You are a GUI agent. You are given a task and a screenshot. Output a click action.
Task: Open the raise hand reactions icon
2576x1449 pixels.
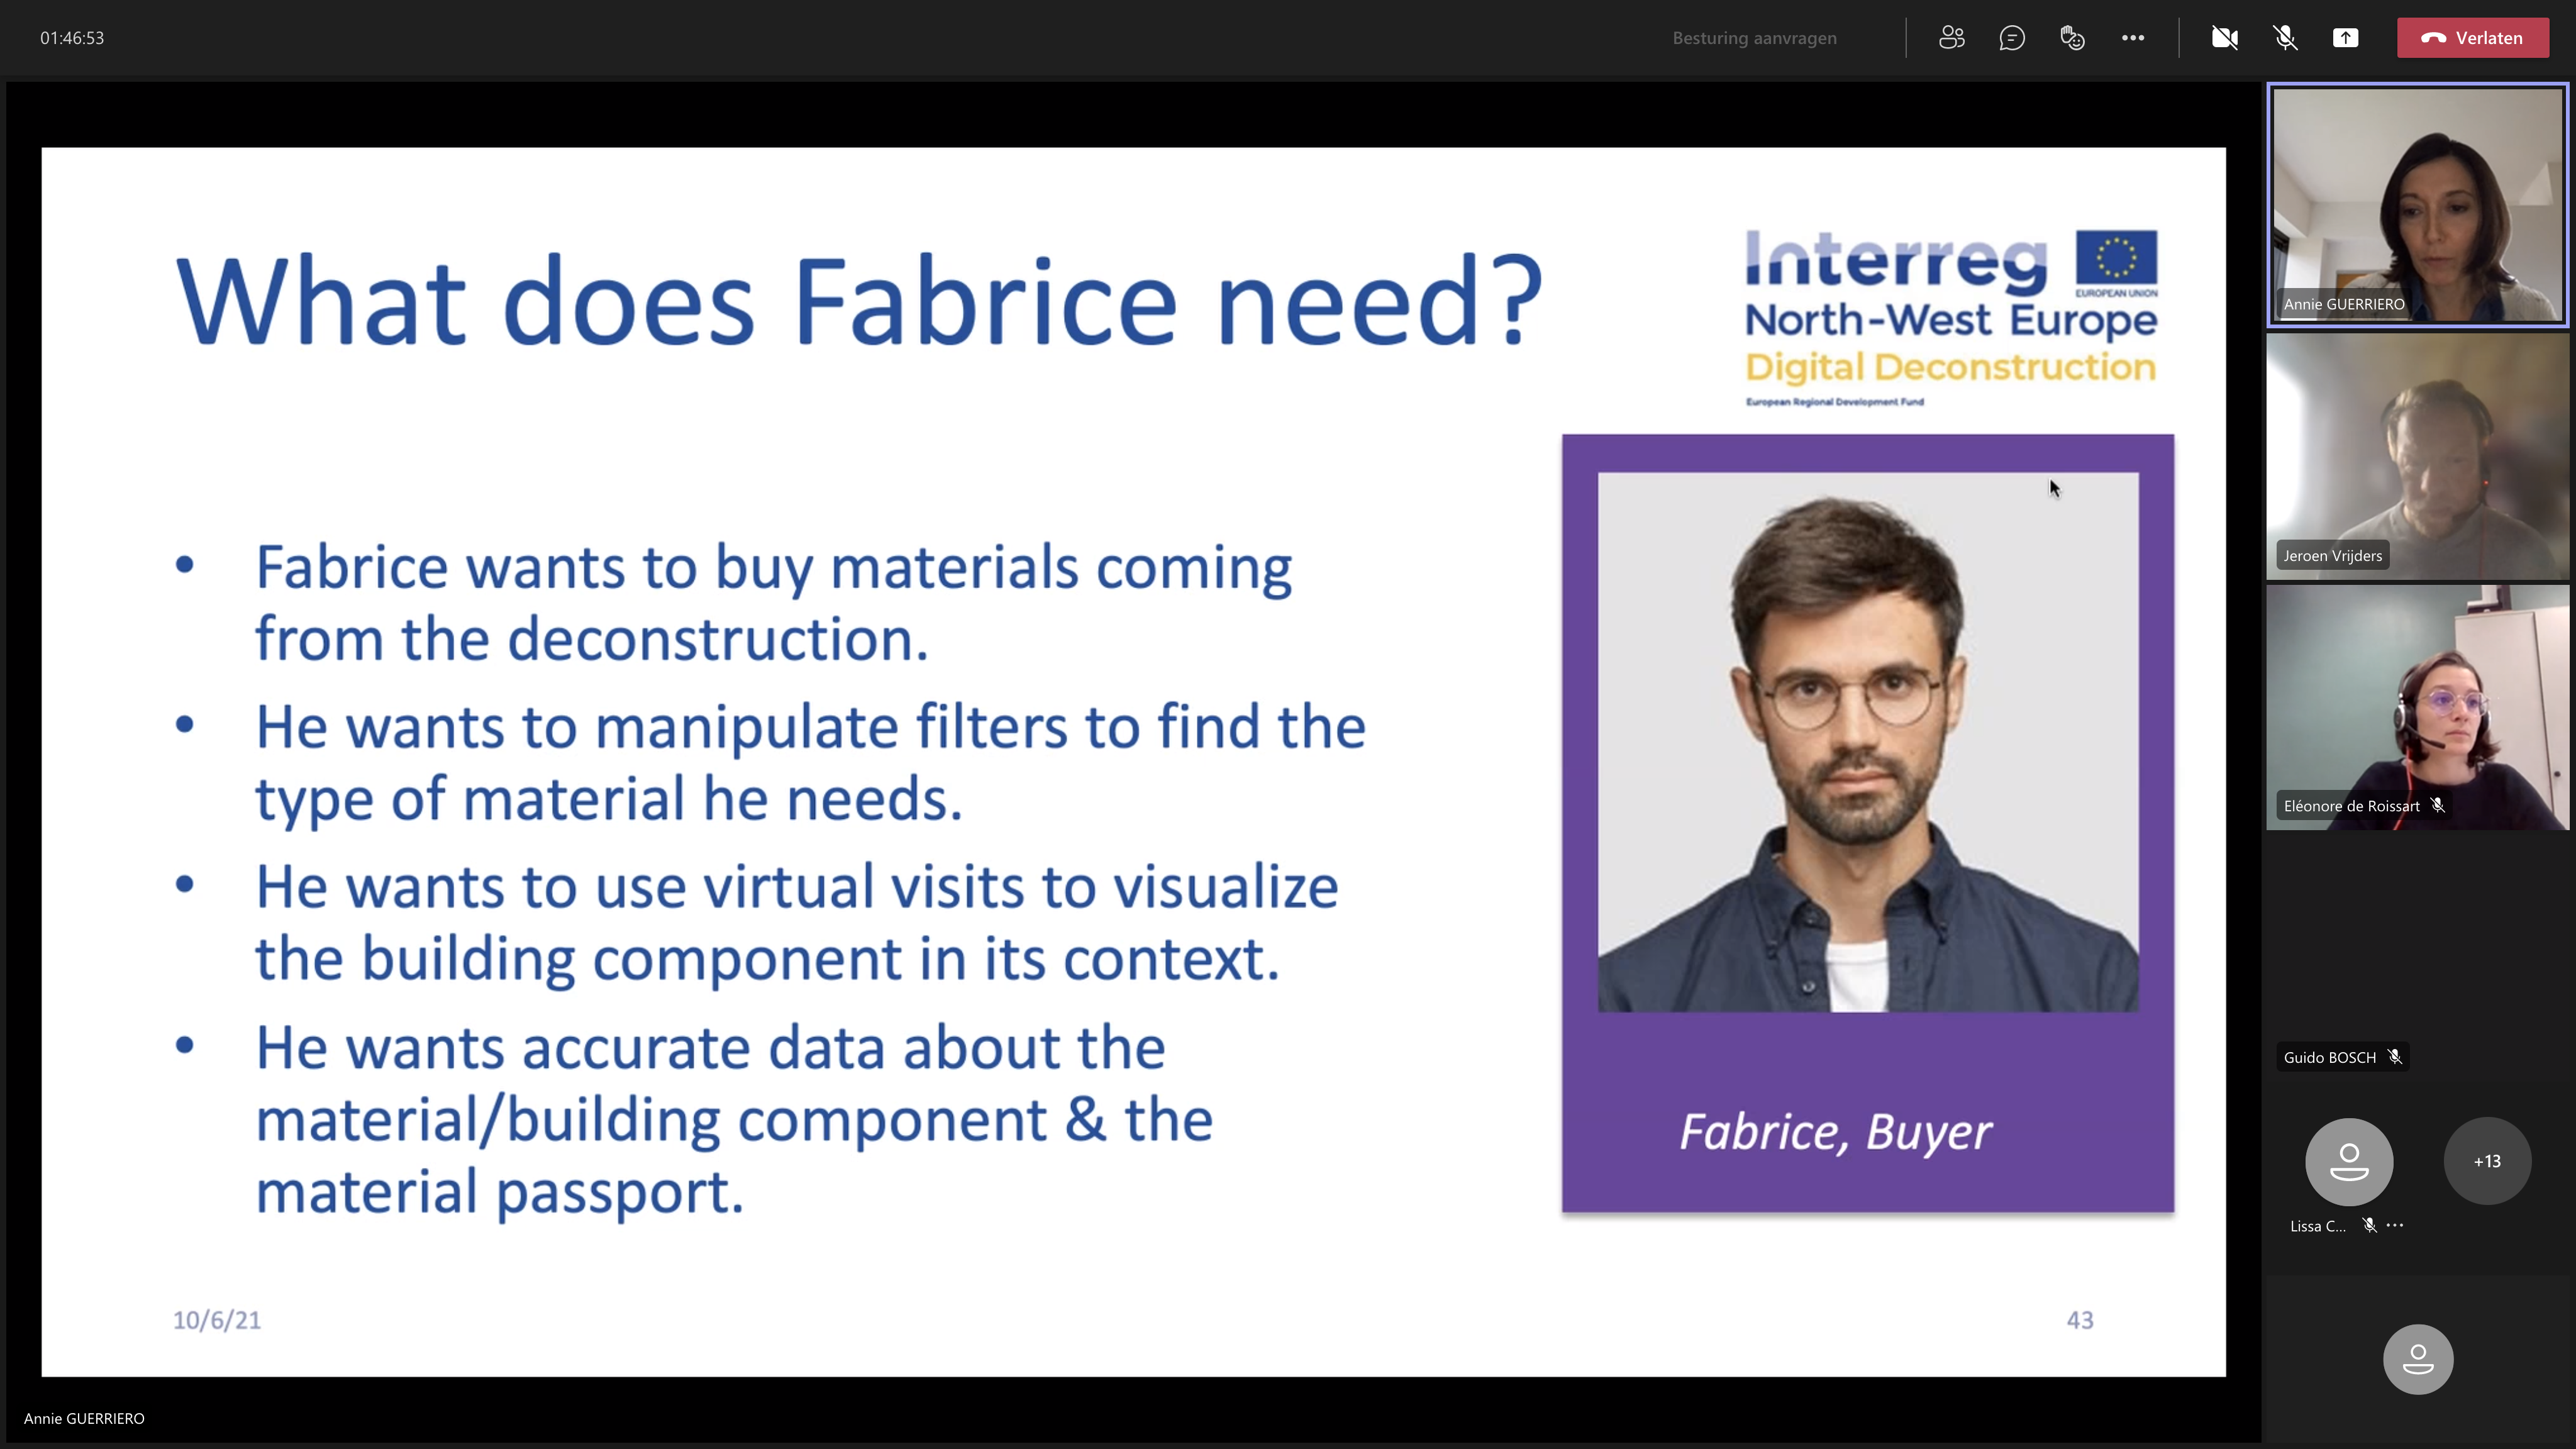pyautogui.click(x=2072, y=38)
